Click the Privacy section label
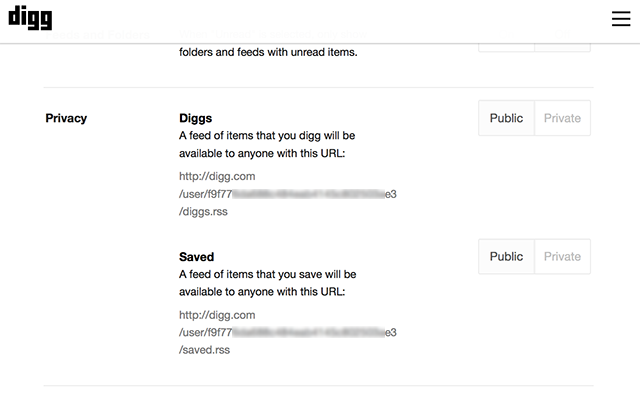Screen dimensions: 640x393 tap(66, 118)
